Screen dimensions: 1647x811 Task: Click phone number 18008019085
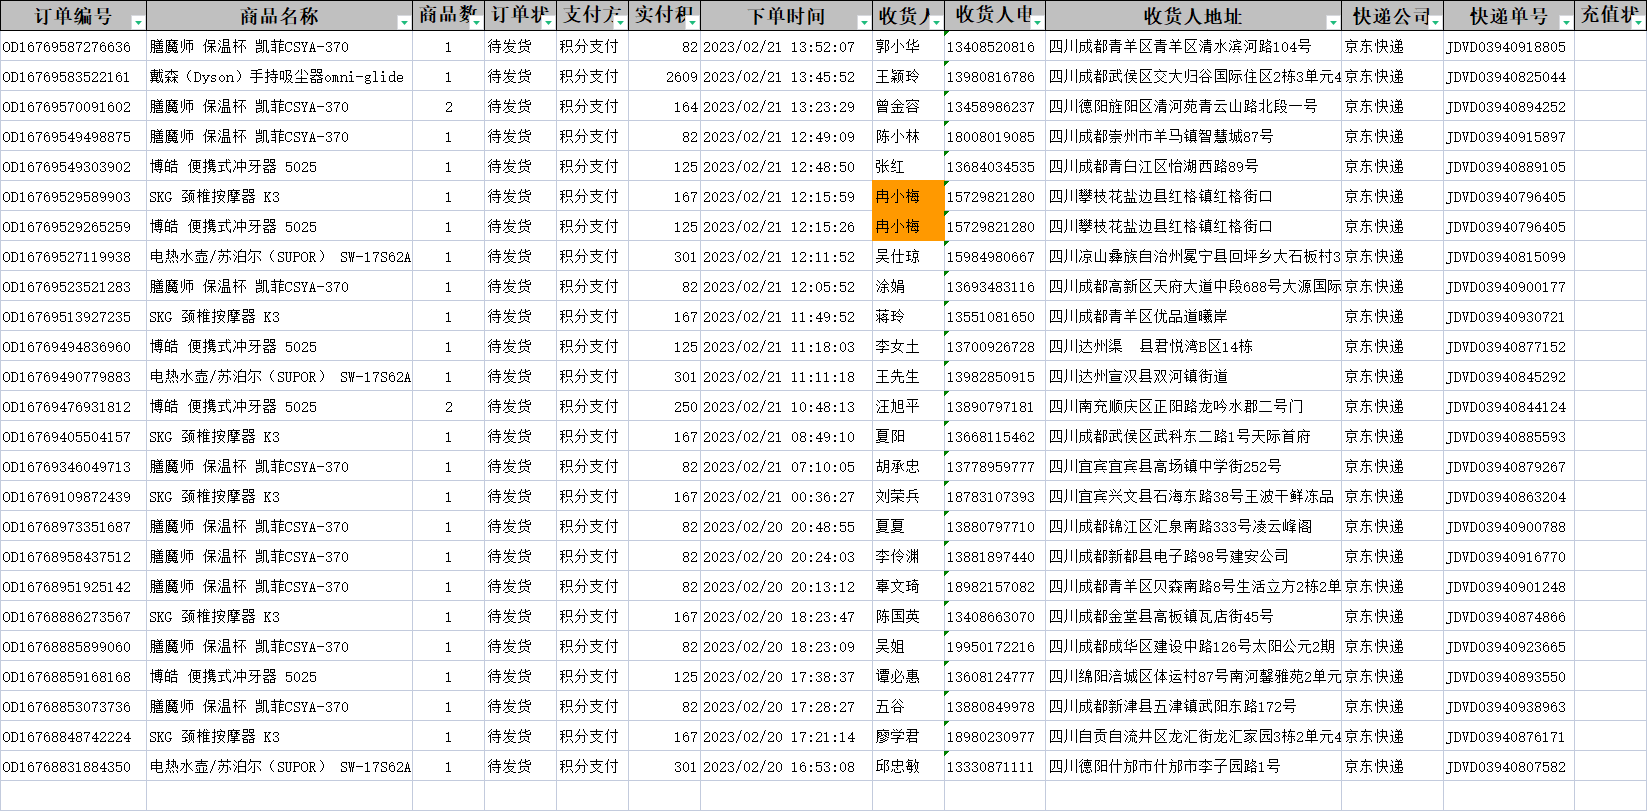tap(995, 137)
